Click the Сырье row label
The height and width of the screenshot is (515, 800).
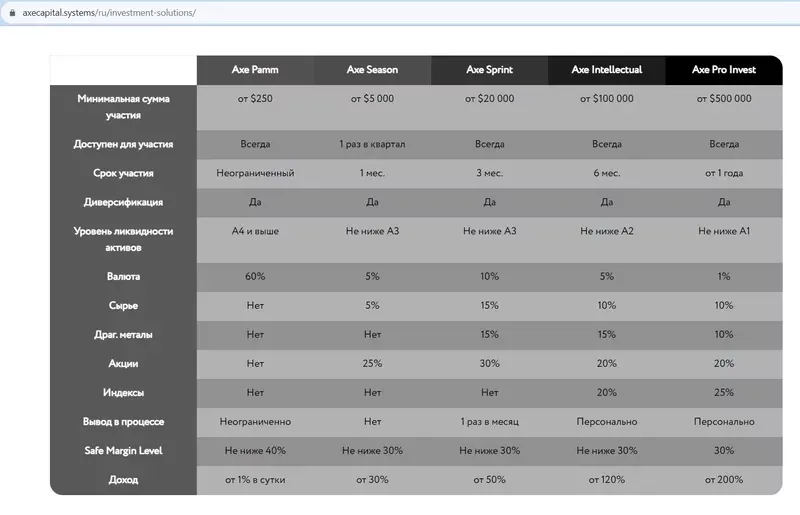point(123,306)
